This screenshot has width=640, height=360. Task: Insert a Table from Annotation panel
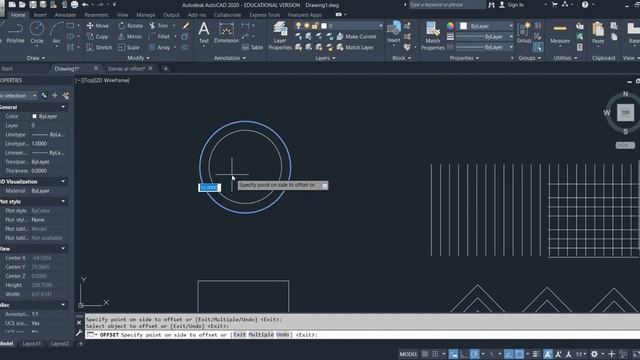[x=252, y=47]
